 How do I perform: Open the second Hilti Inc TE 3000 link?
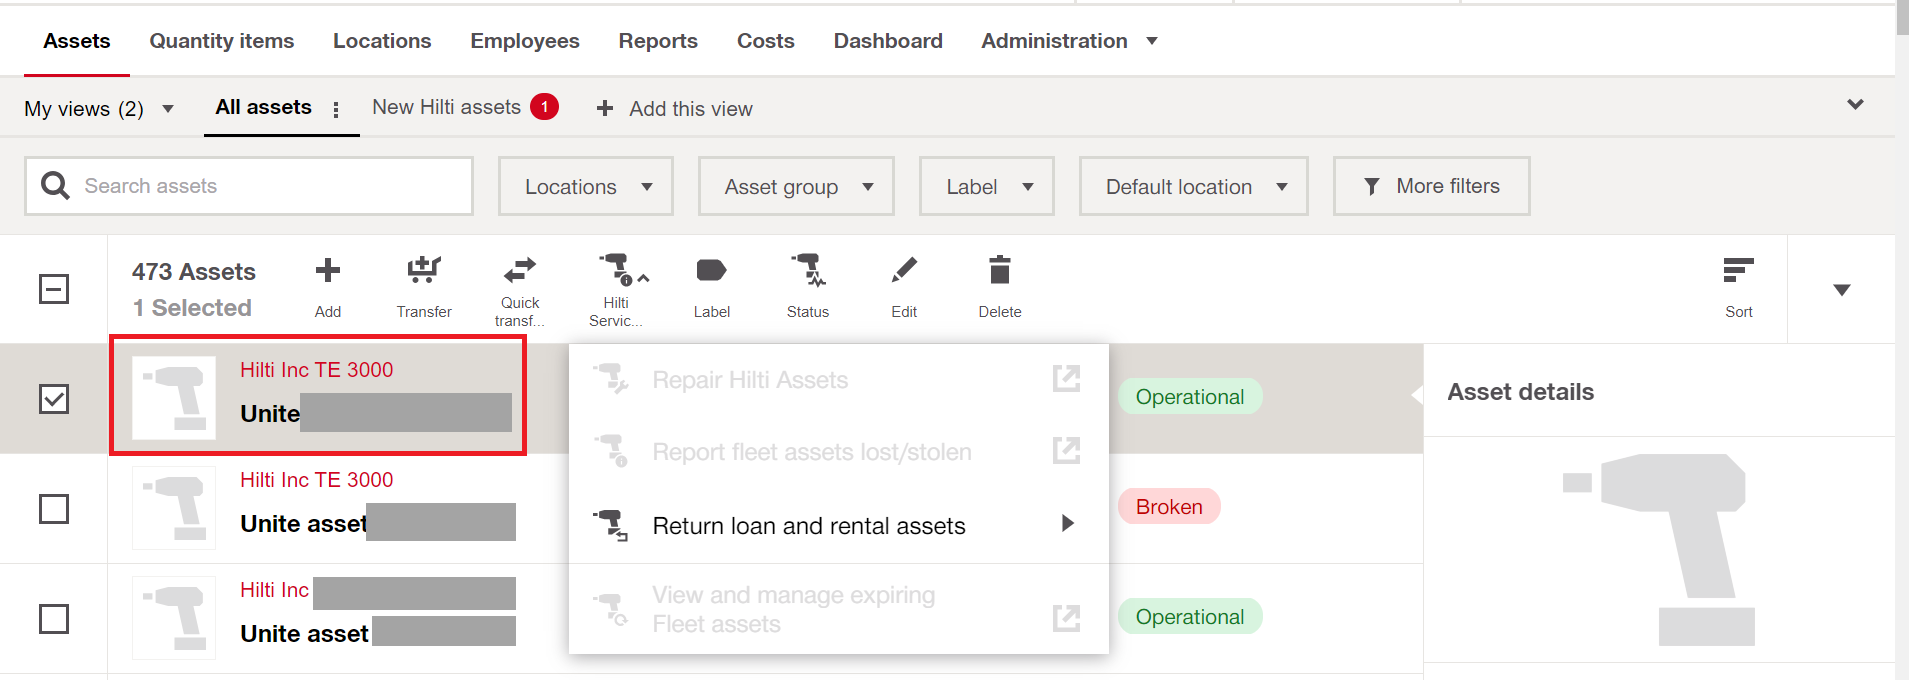click(x=317, y=480)
